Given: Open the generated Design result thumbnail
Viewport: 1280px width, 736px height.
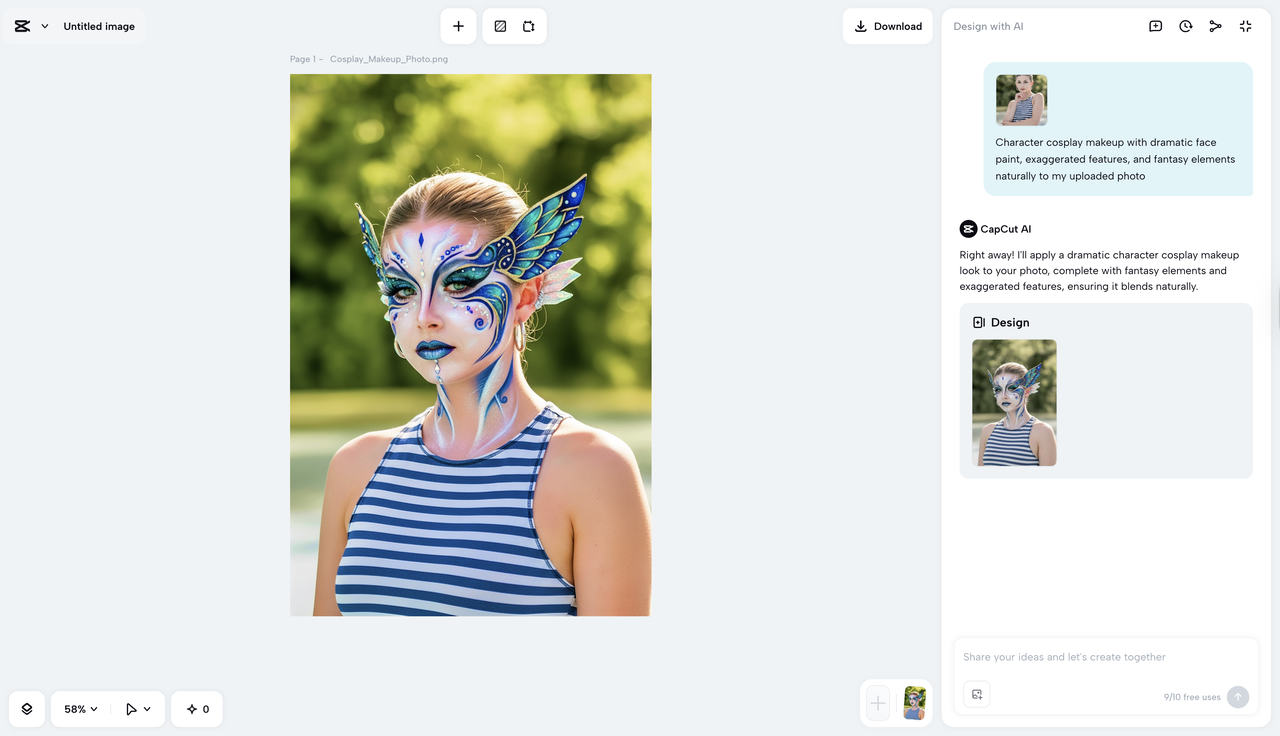Looking at the screenshot, I should [1014, 403].
